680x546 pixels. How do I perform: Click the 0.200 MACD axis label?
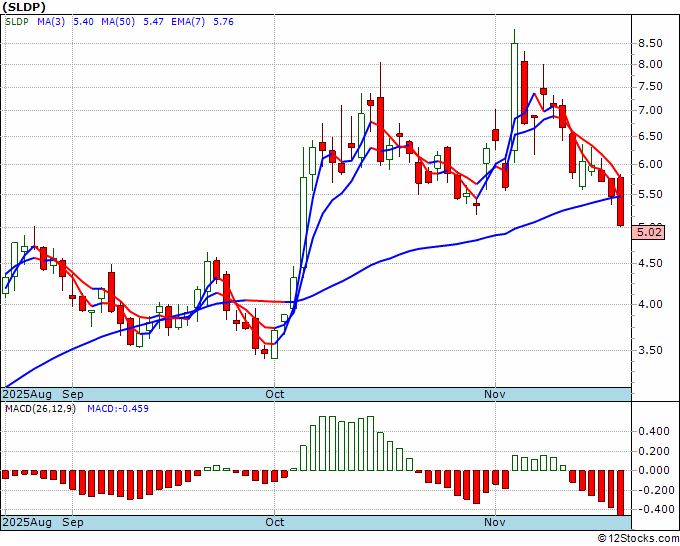(x=654, y=451)
